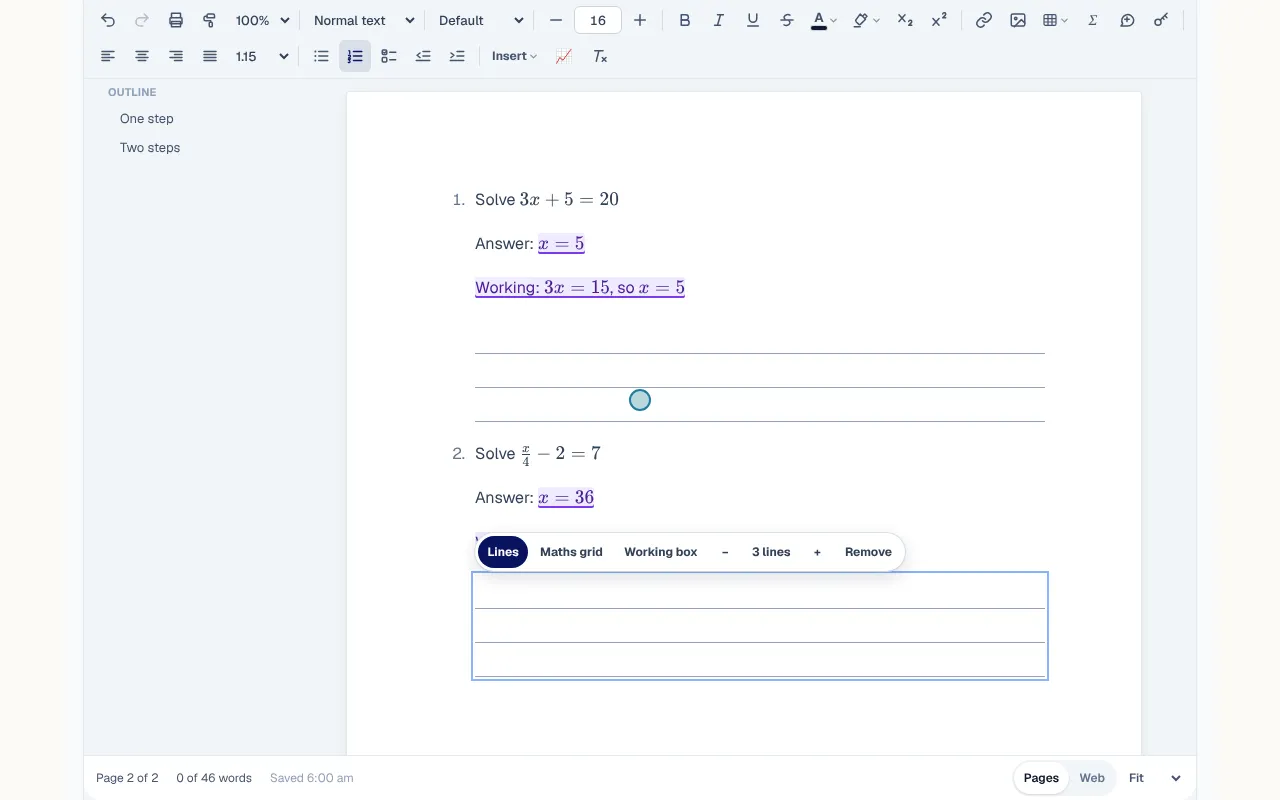
Task: Apply superscript formatting
Action: pyautogui.click(x=939, y=20)
